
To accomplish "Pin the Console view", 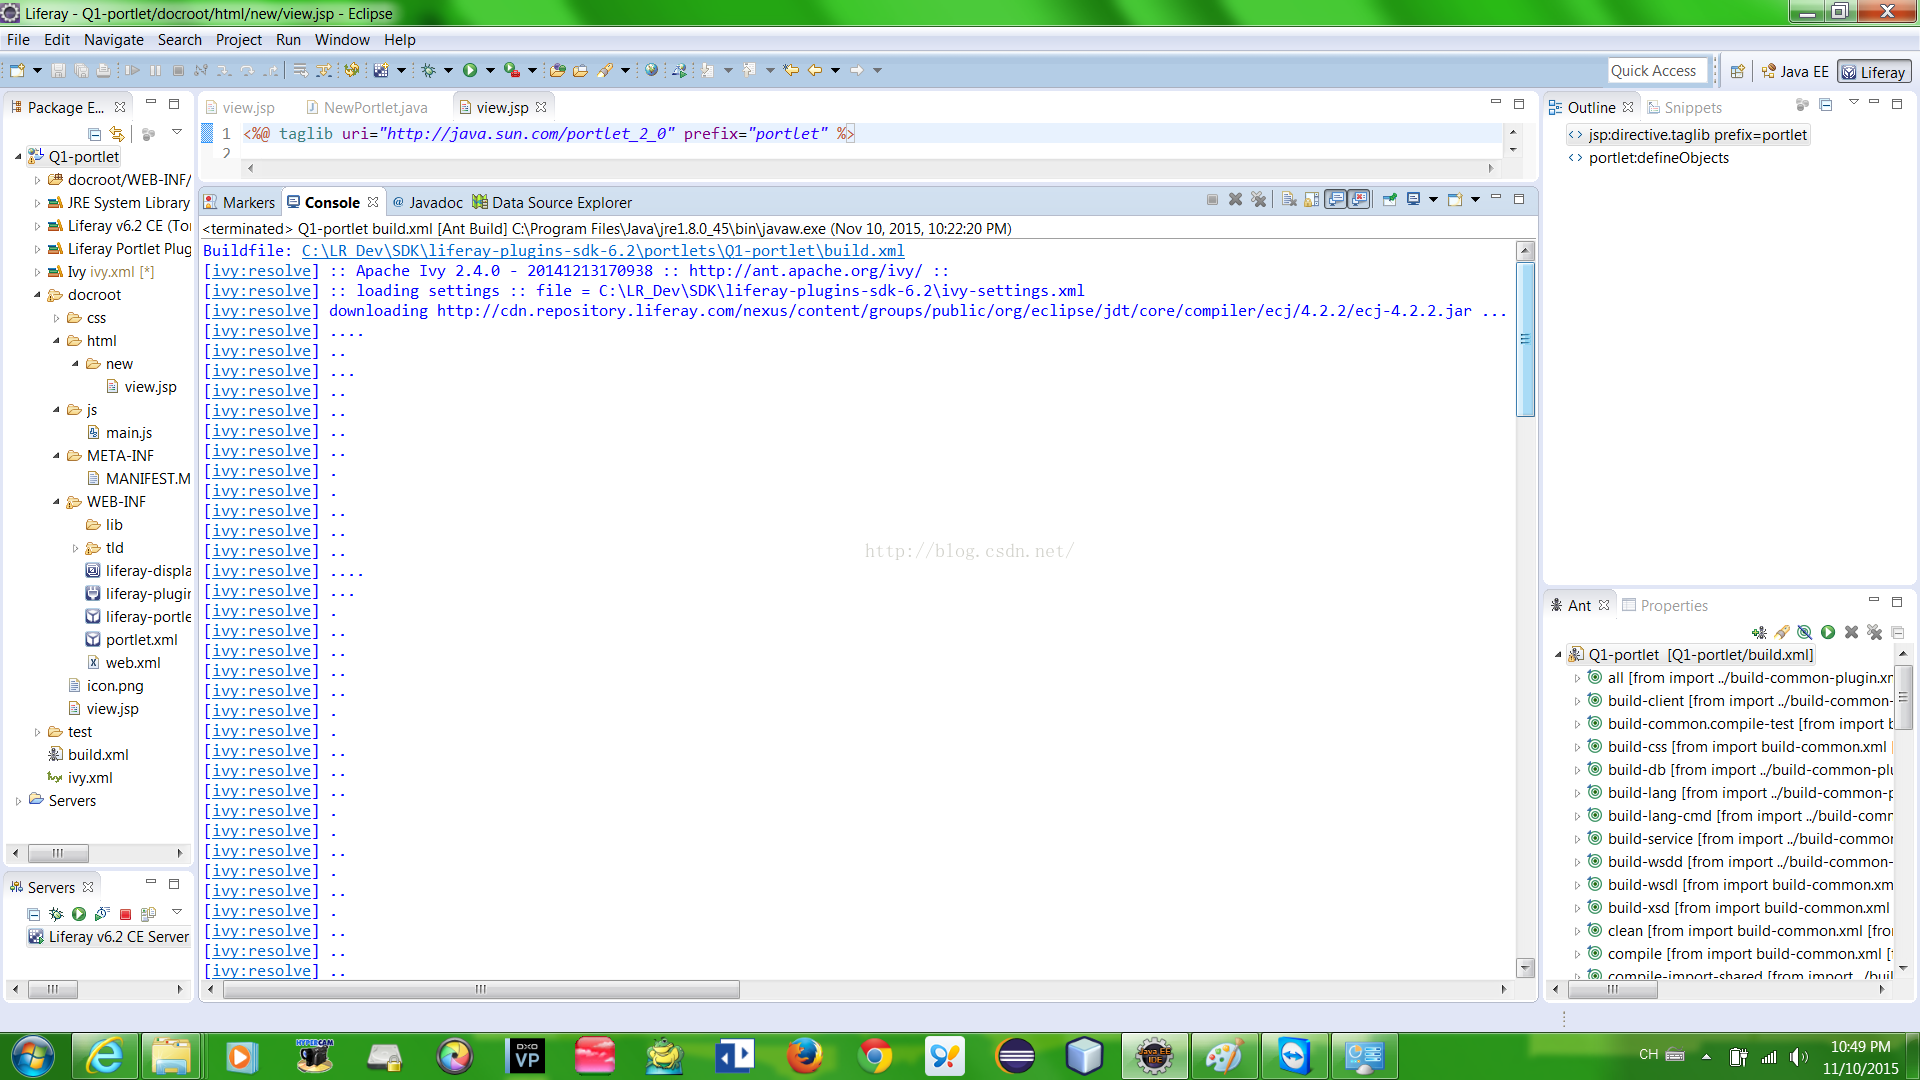I will 1390,200.
